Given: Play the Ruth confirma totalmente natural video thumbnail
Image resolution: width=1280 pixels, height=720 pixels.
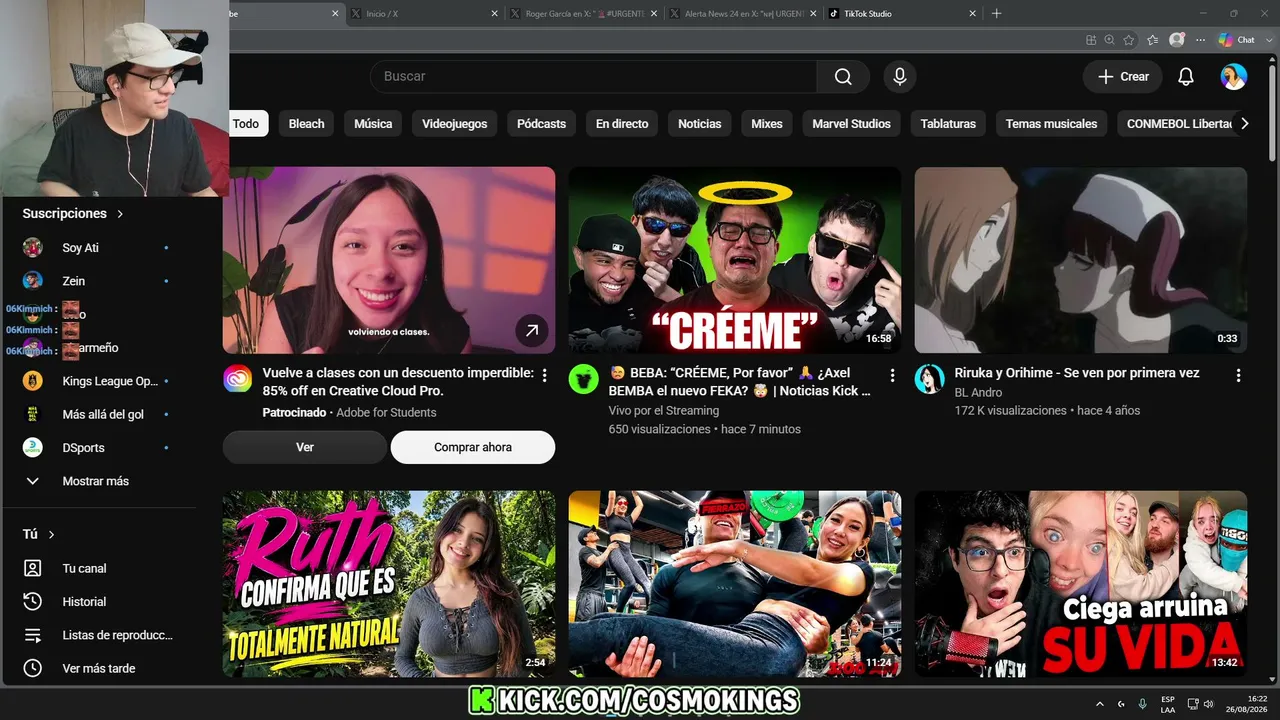Looking at the screenshot, I should (x=389, y=584).
